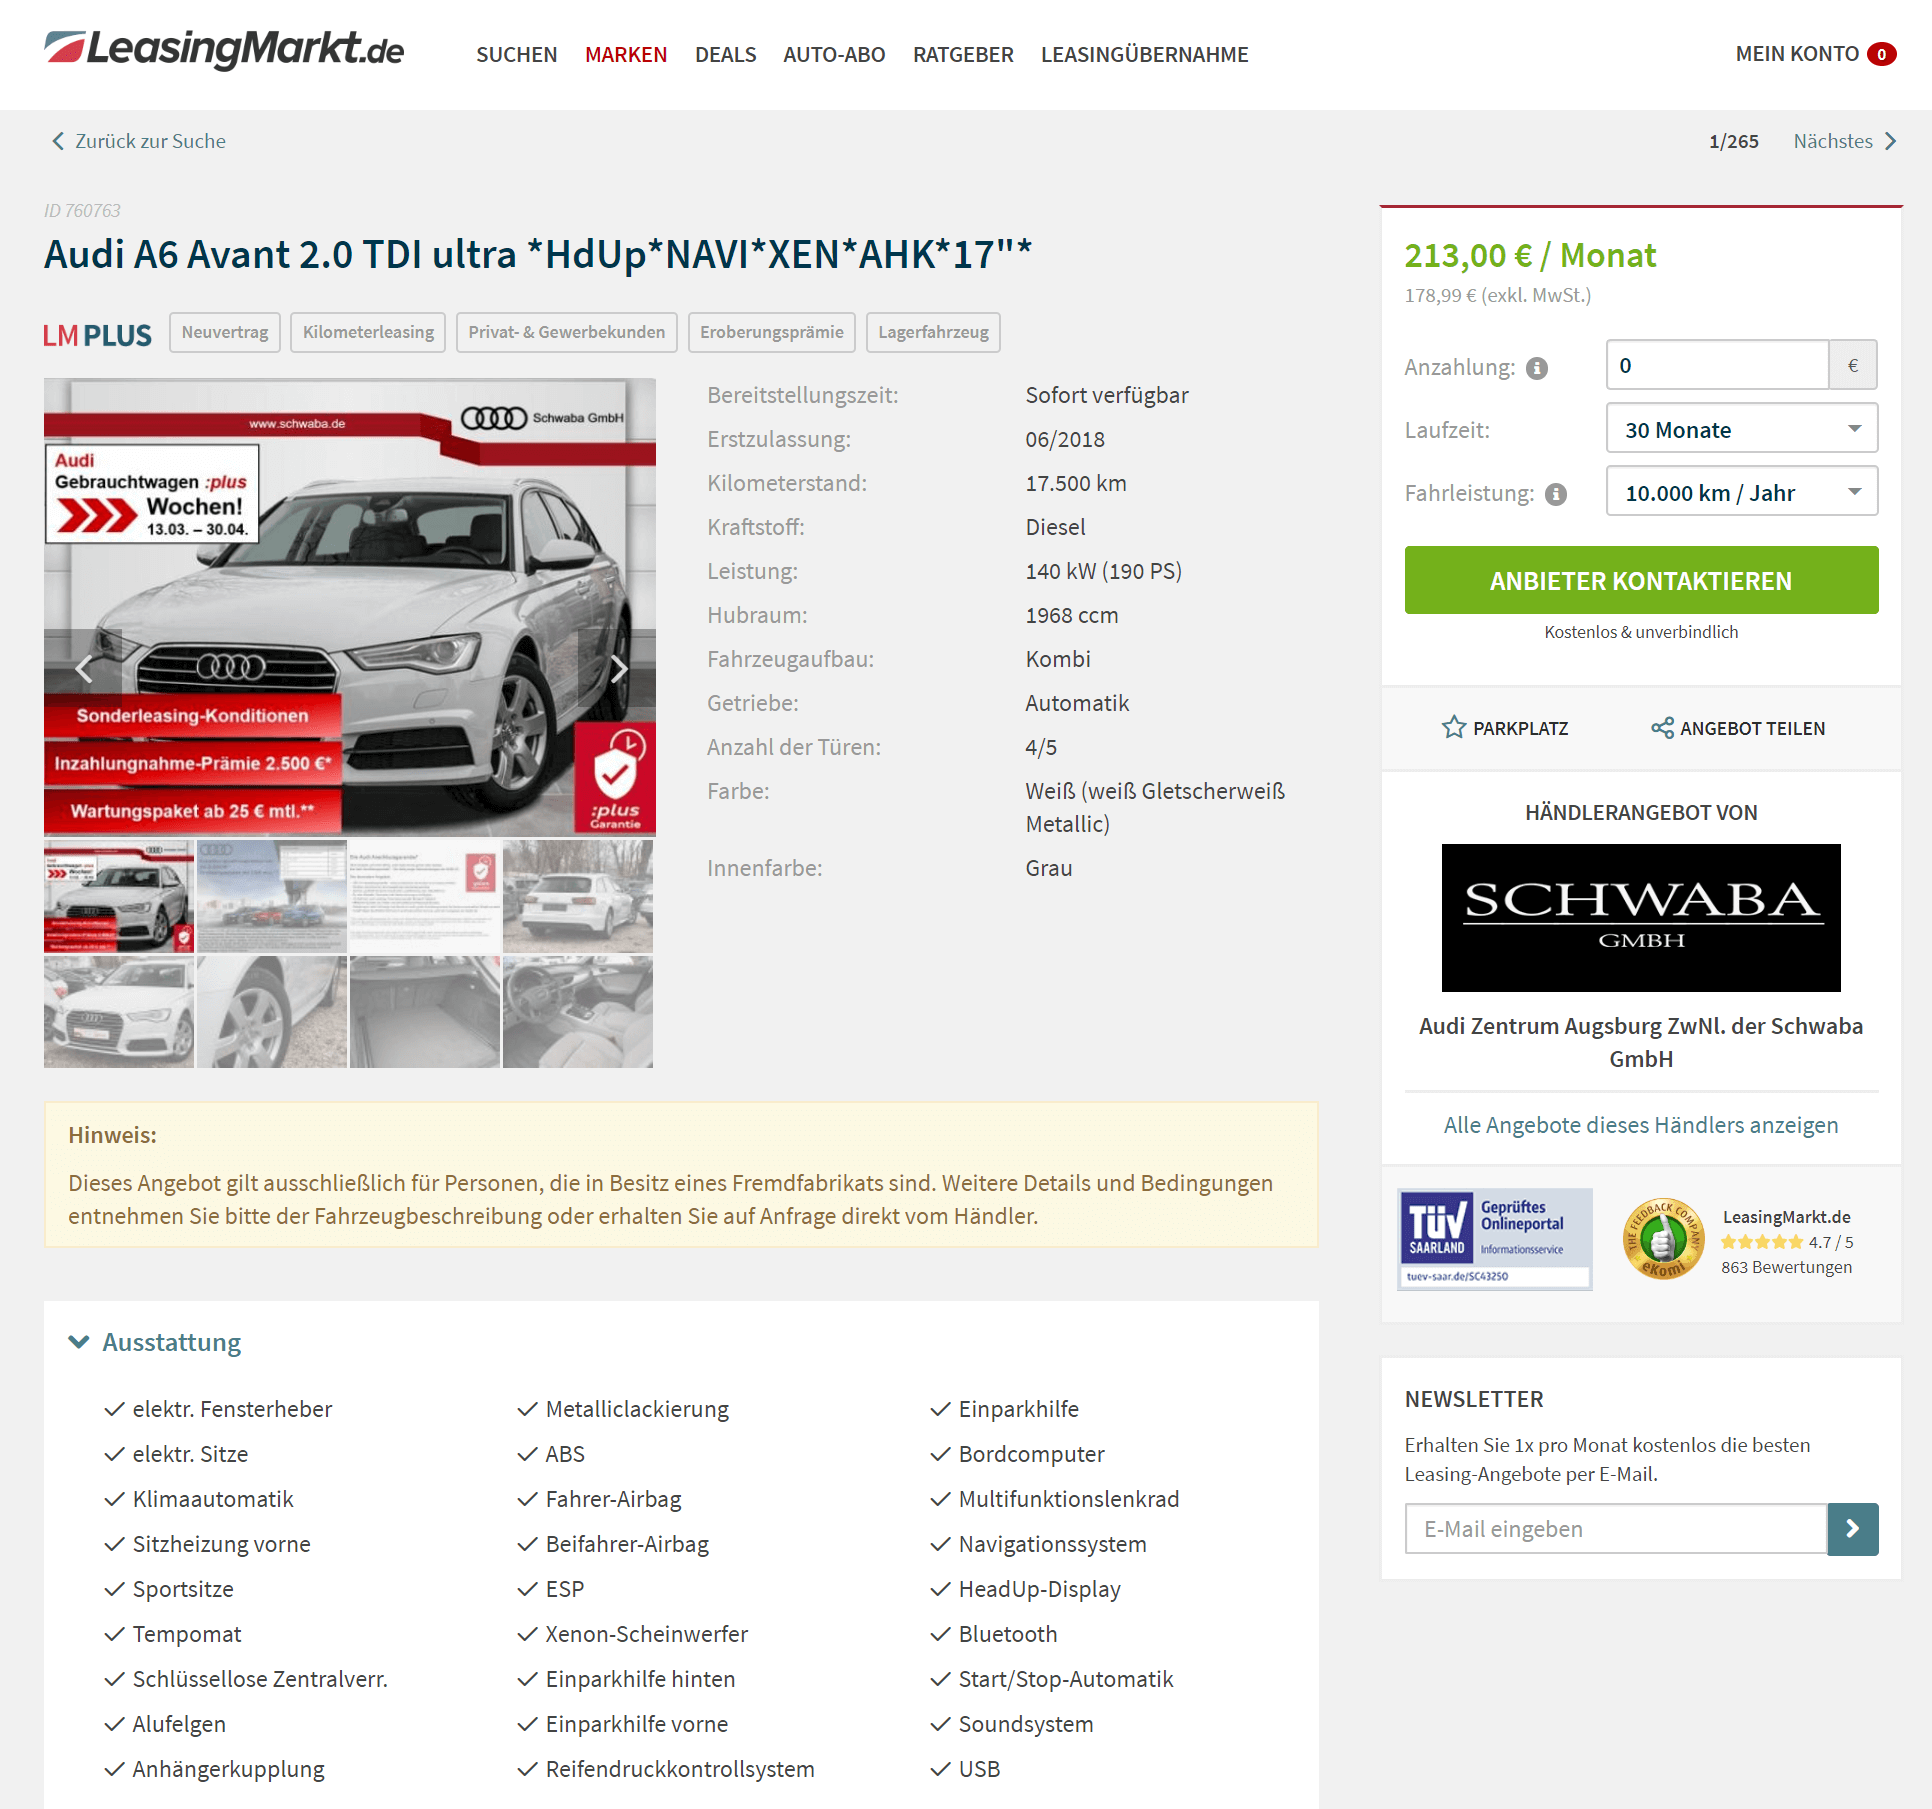This screenshot has width=1932, height=1809.
Task: Click the HeadUp-Display equipment entry
Action: 1039,1589
